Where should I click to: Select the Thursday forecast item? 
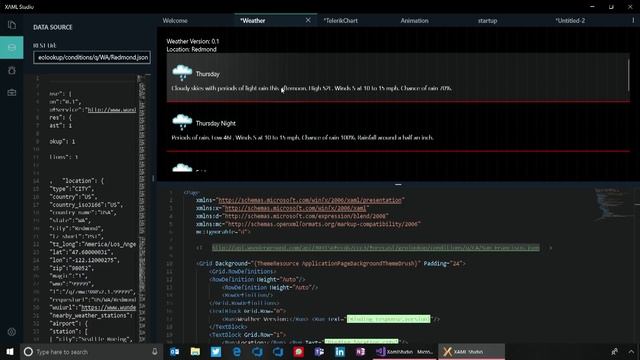[x=398, y=77]
